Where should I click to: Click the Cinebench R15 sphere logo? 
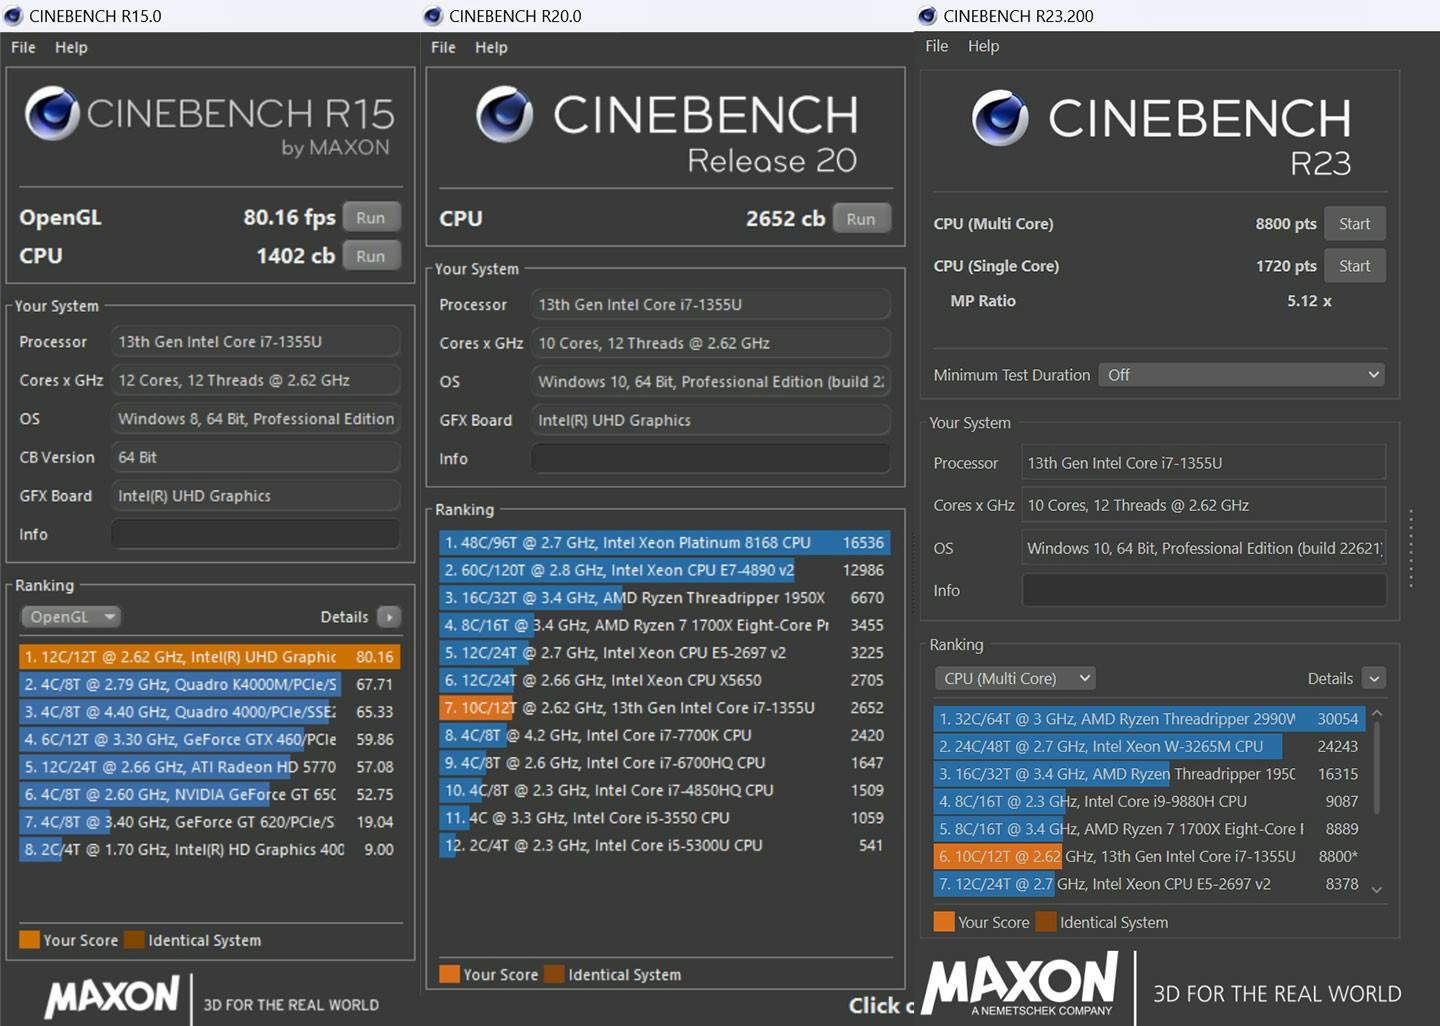tap(52, 113)
